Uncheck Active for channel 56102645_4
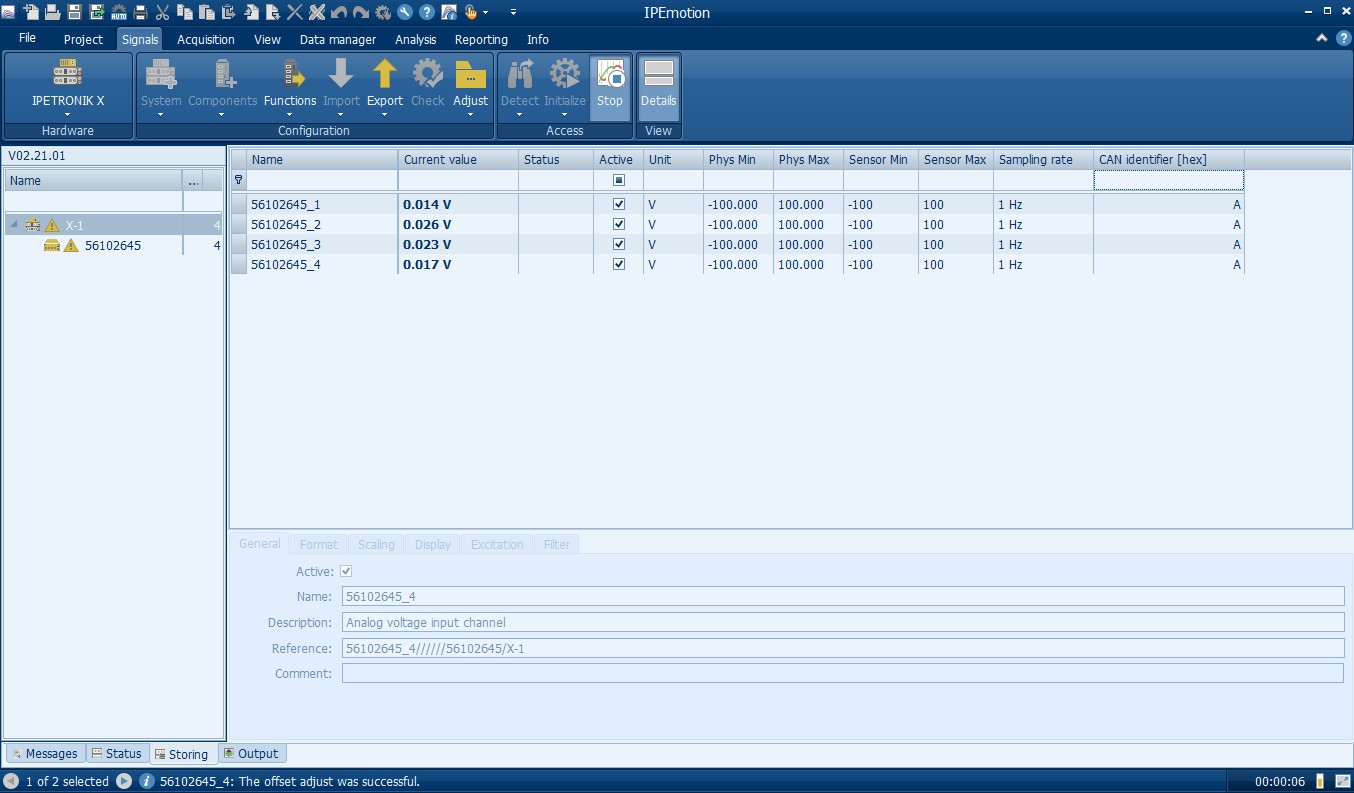 coord(619,264)
